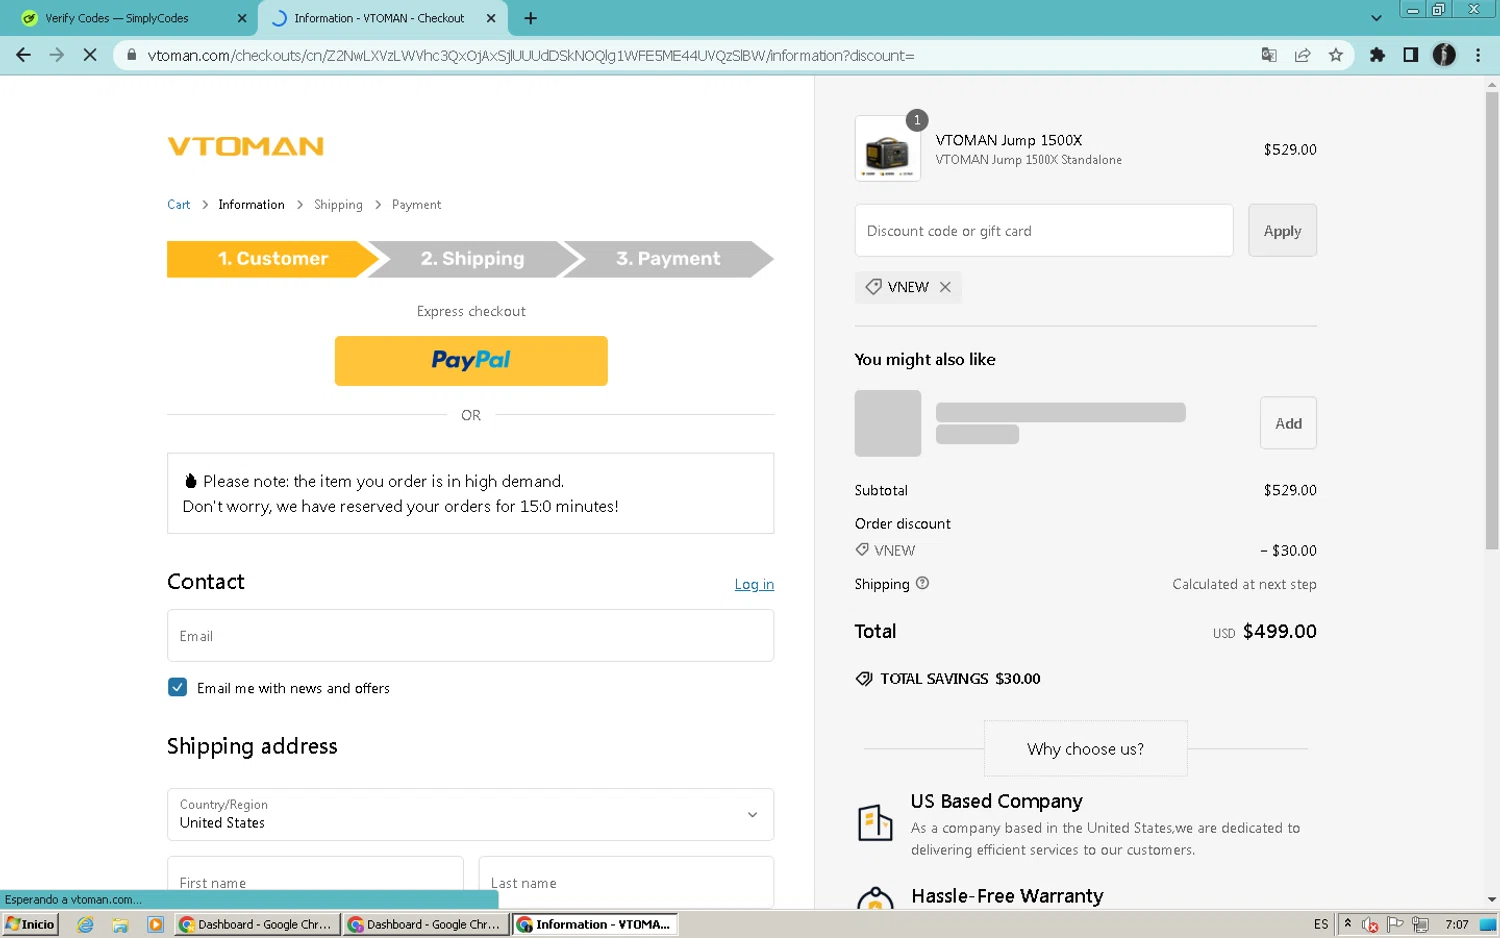
Task: Click the TOTAL SAVINGS $30.00 text
Action: point(960,679)
